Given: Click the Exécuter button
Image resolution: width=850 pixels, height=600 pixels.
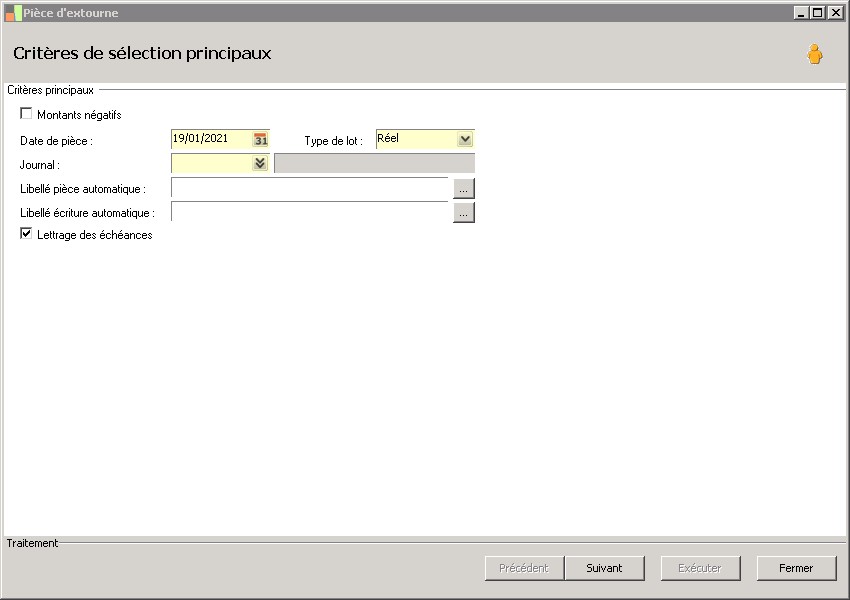Looking at the screenshot, I should 700,568.
